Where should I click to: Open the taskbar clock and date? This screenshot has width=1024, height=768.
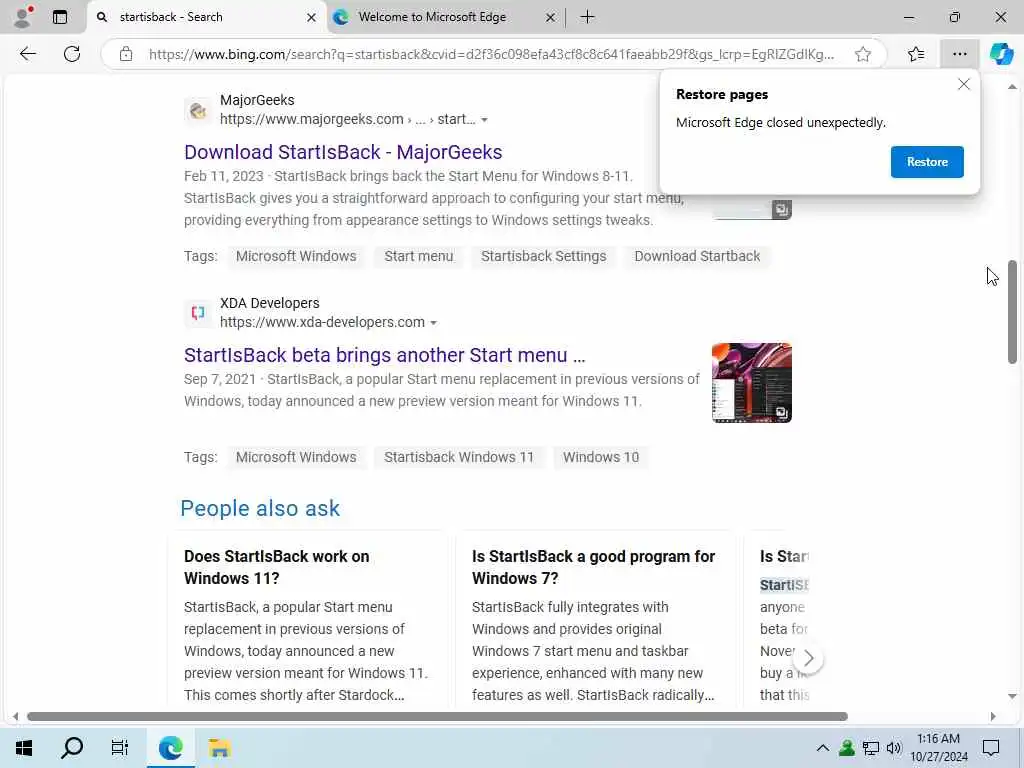(938, 748)
